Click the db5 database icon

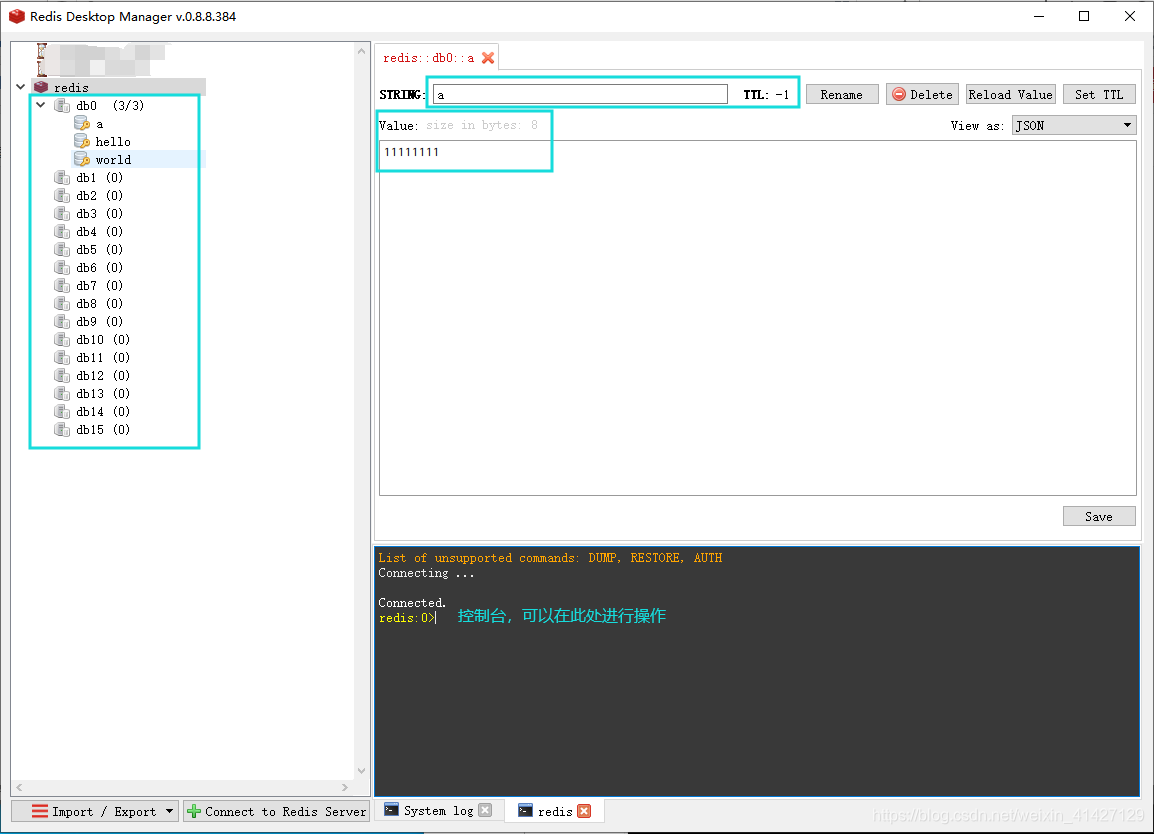(x=63, y=250)
